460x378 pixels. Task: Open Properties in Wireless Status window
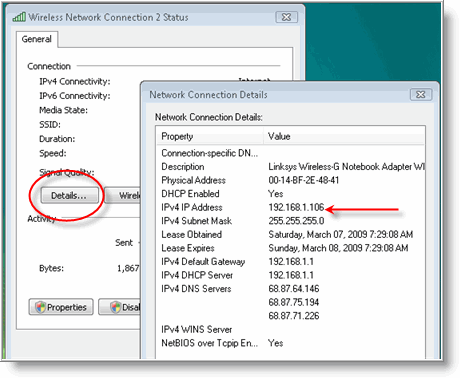coord(61,307)
